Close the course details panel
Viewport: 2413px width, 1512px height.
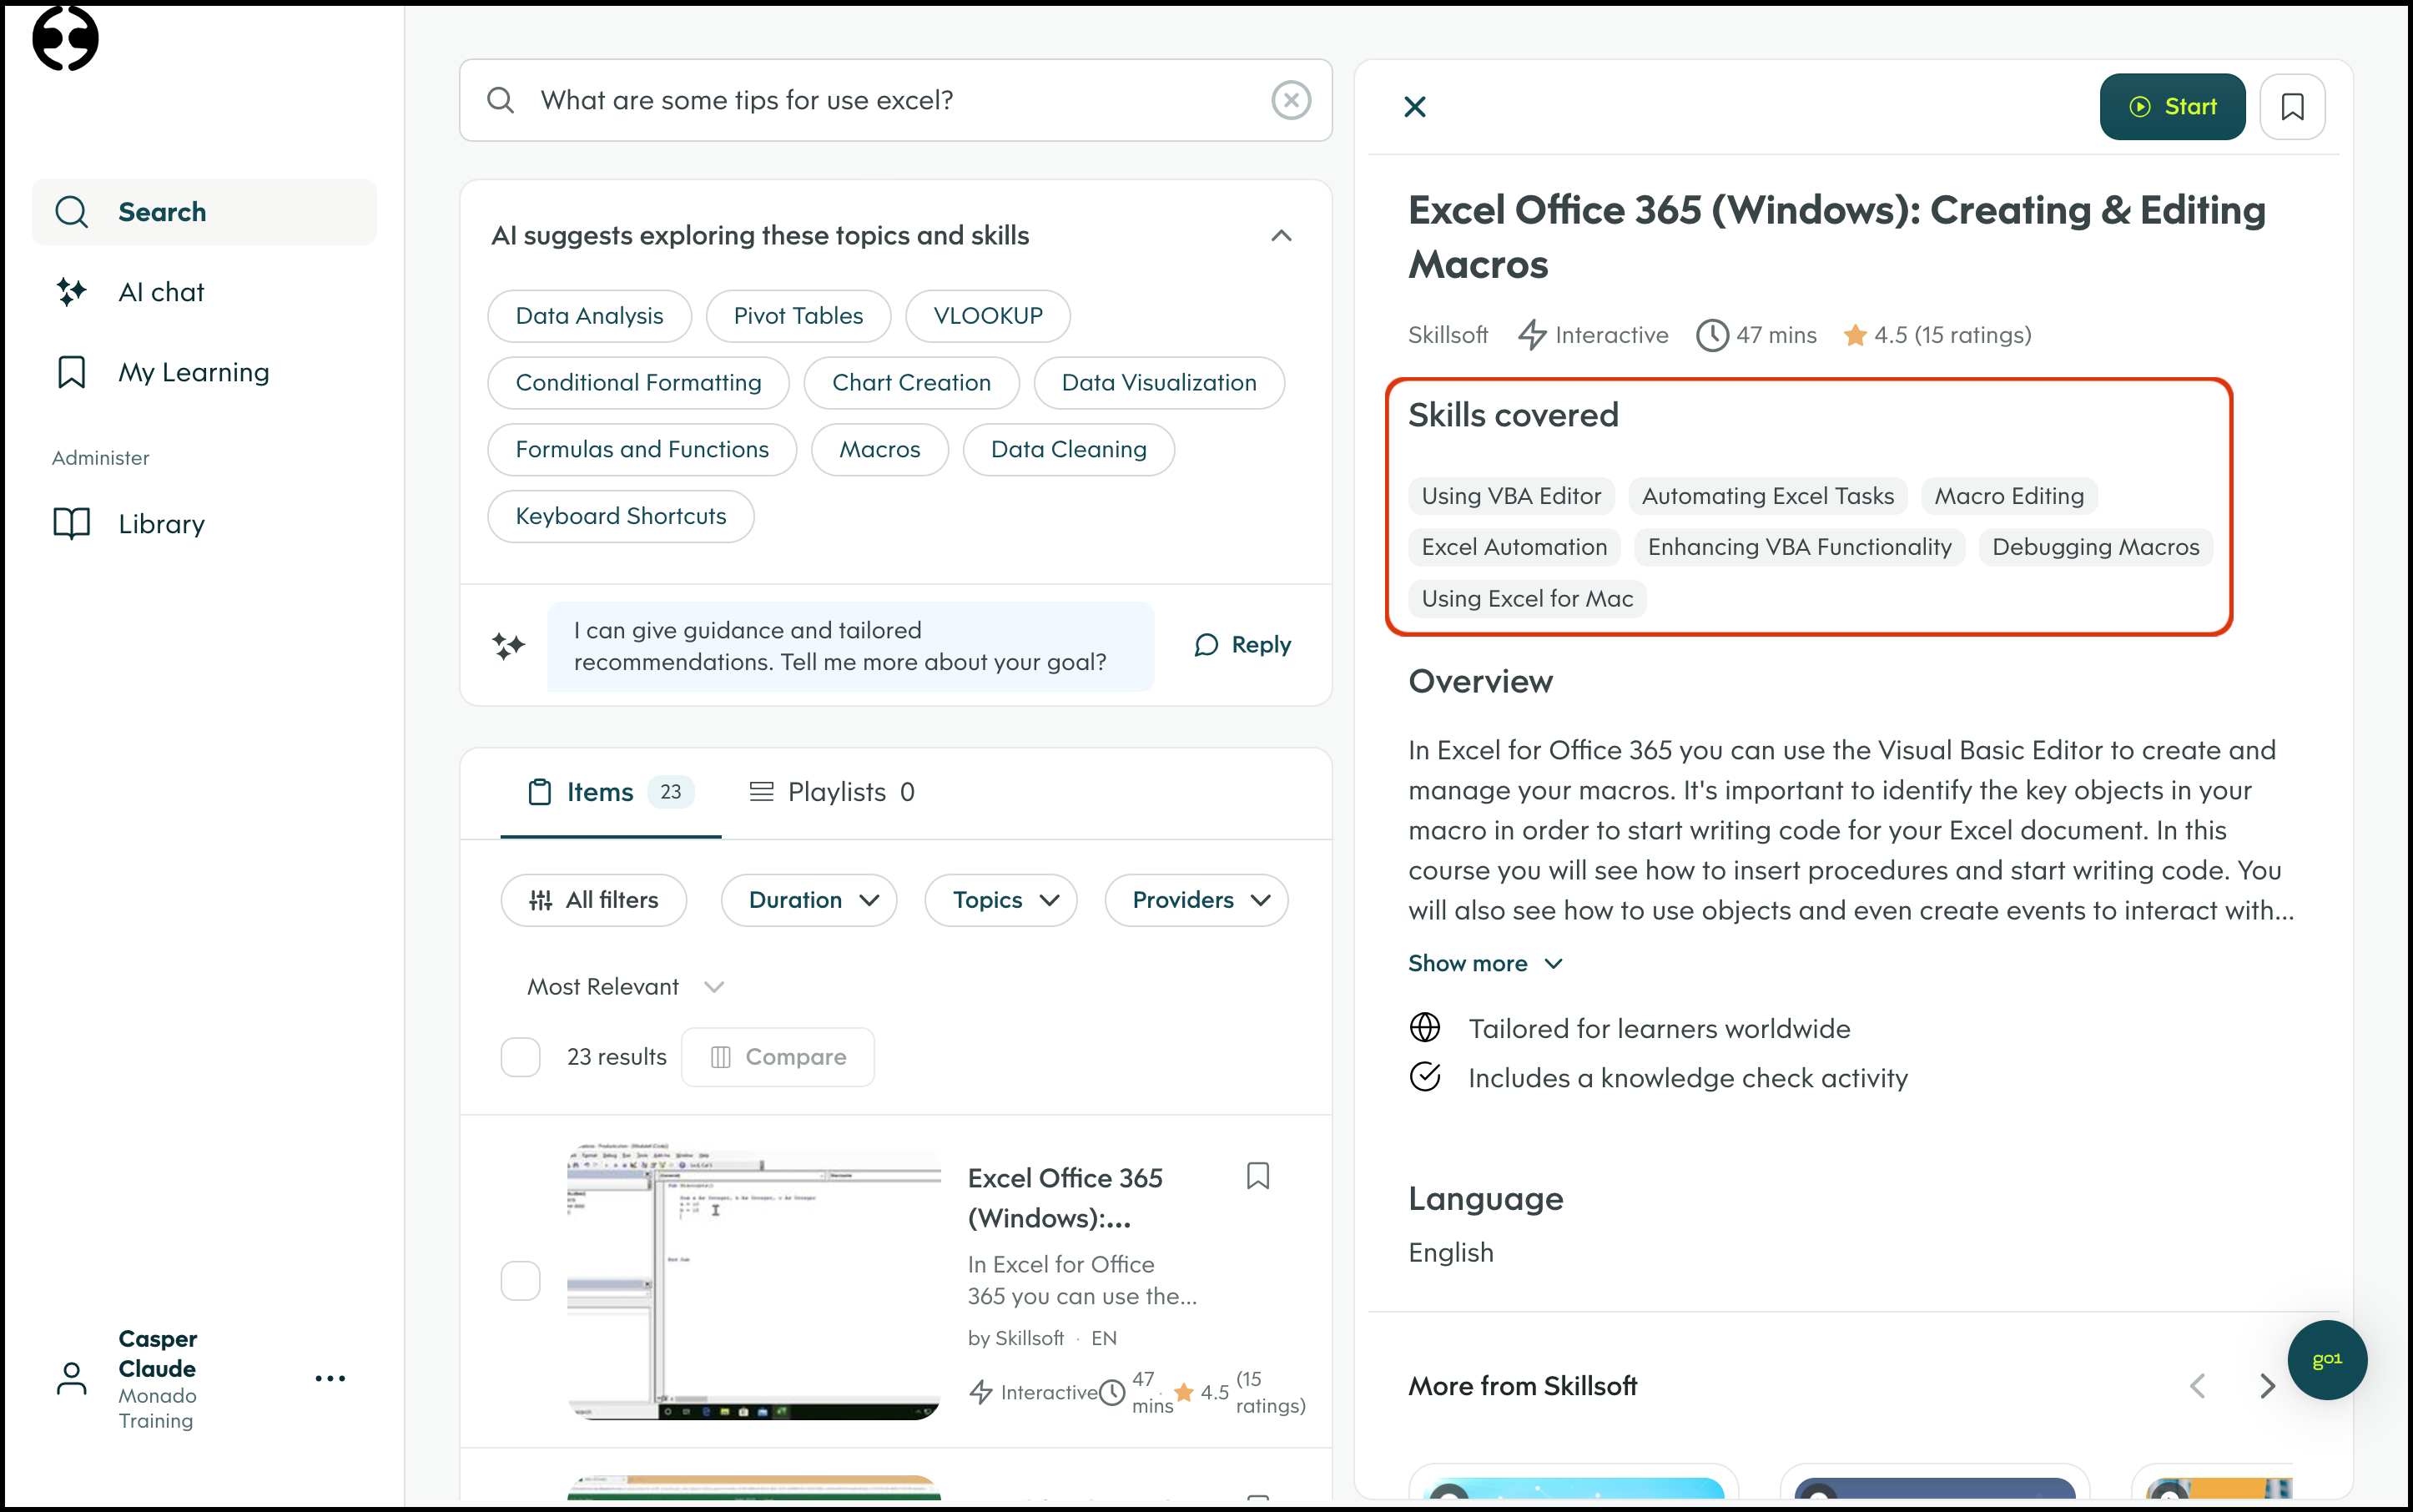tap(1414, 106)
